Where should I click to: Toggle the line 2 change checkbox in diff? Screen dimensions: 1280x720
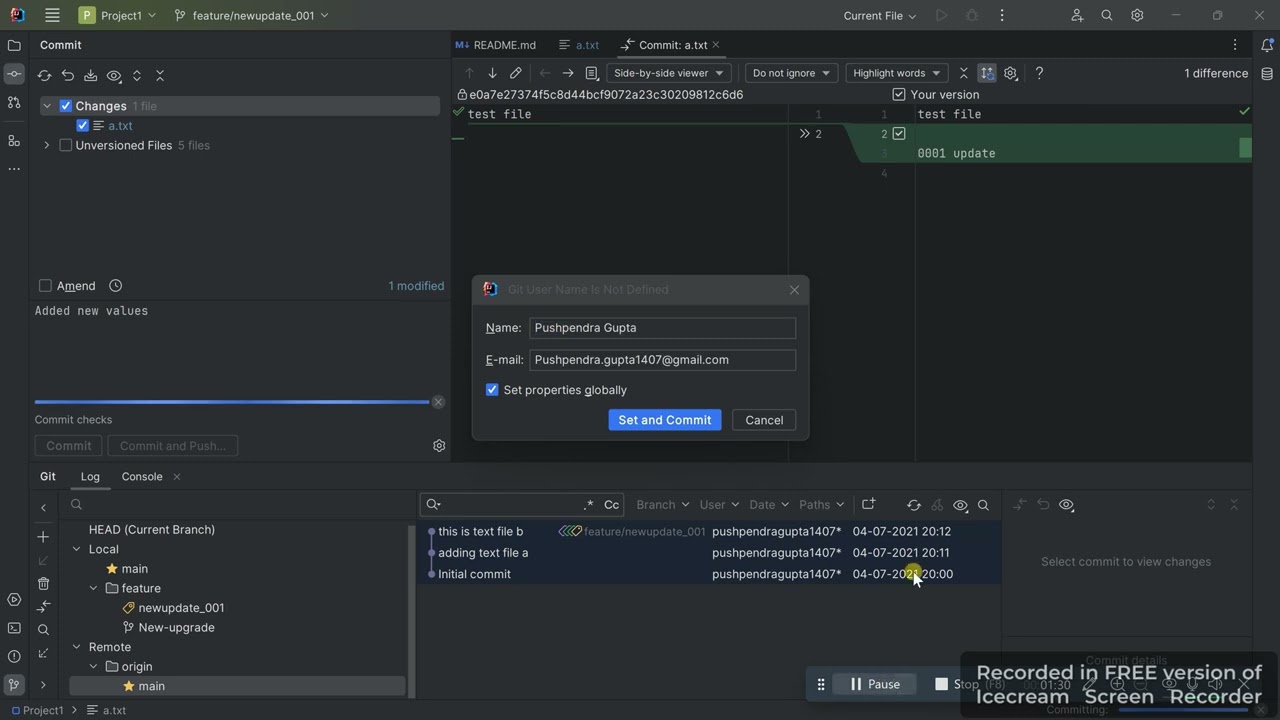(899, 134)
